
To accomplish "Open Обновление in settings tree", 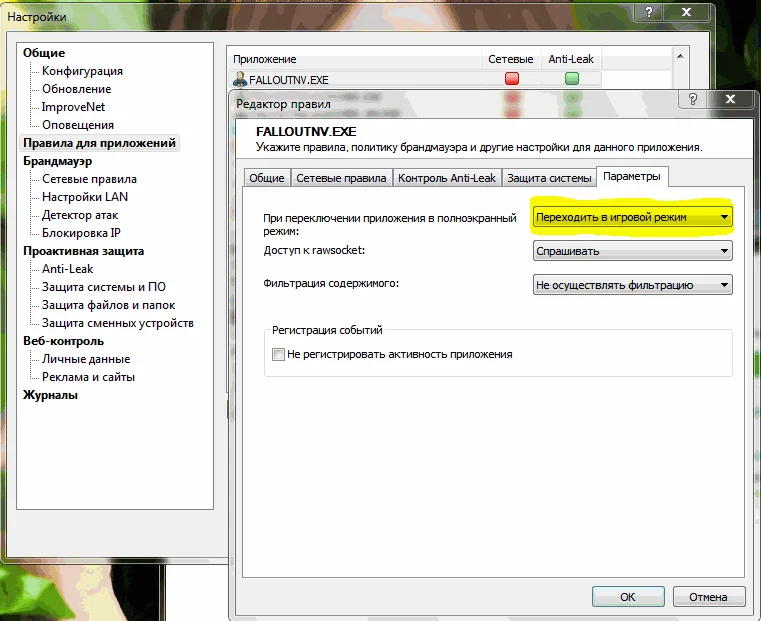I will (x=76, y=89).
